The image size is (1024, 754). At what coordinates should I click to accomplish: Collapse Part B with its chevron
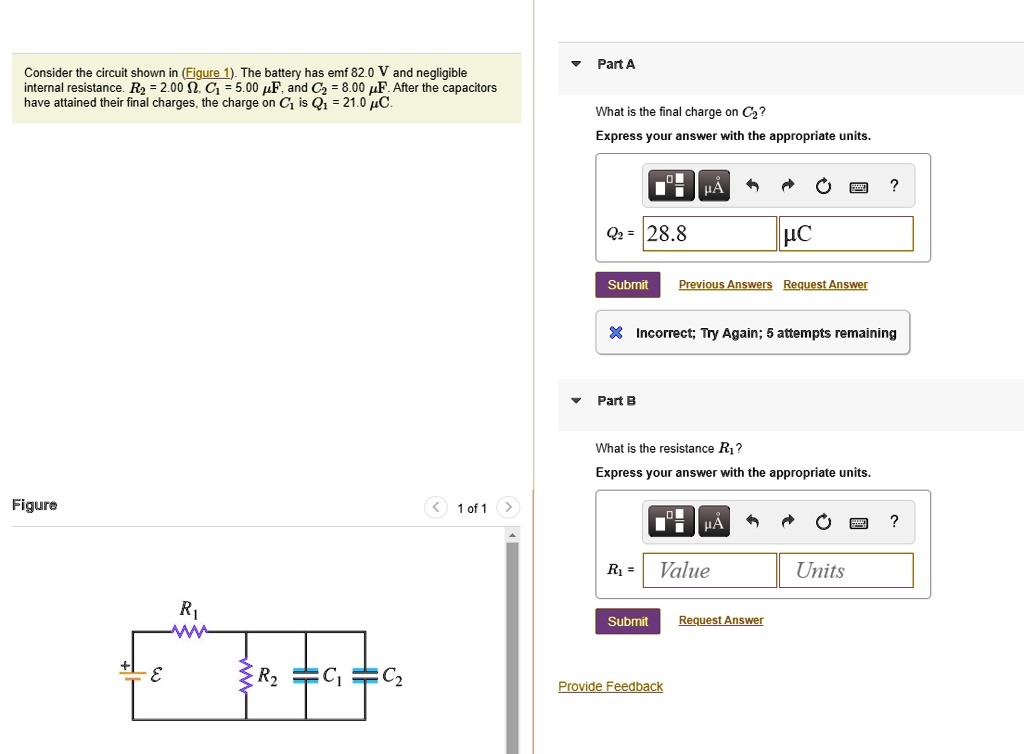575,399
